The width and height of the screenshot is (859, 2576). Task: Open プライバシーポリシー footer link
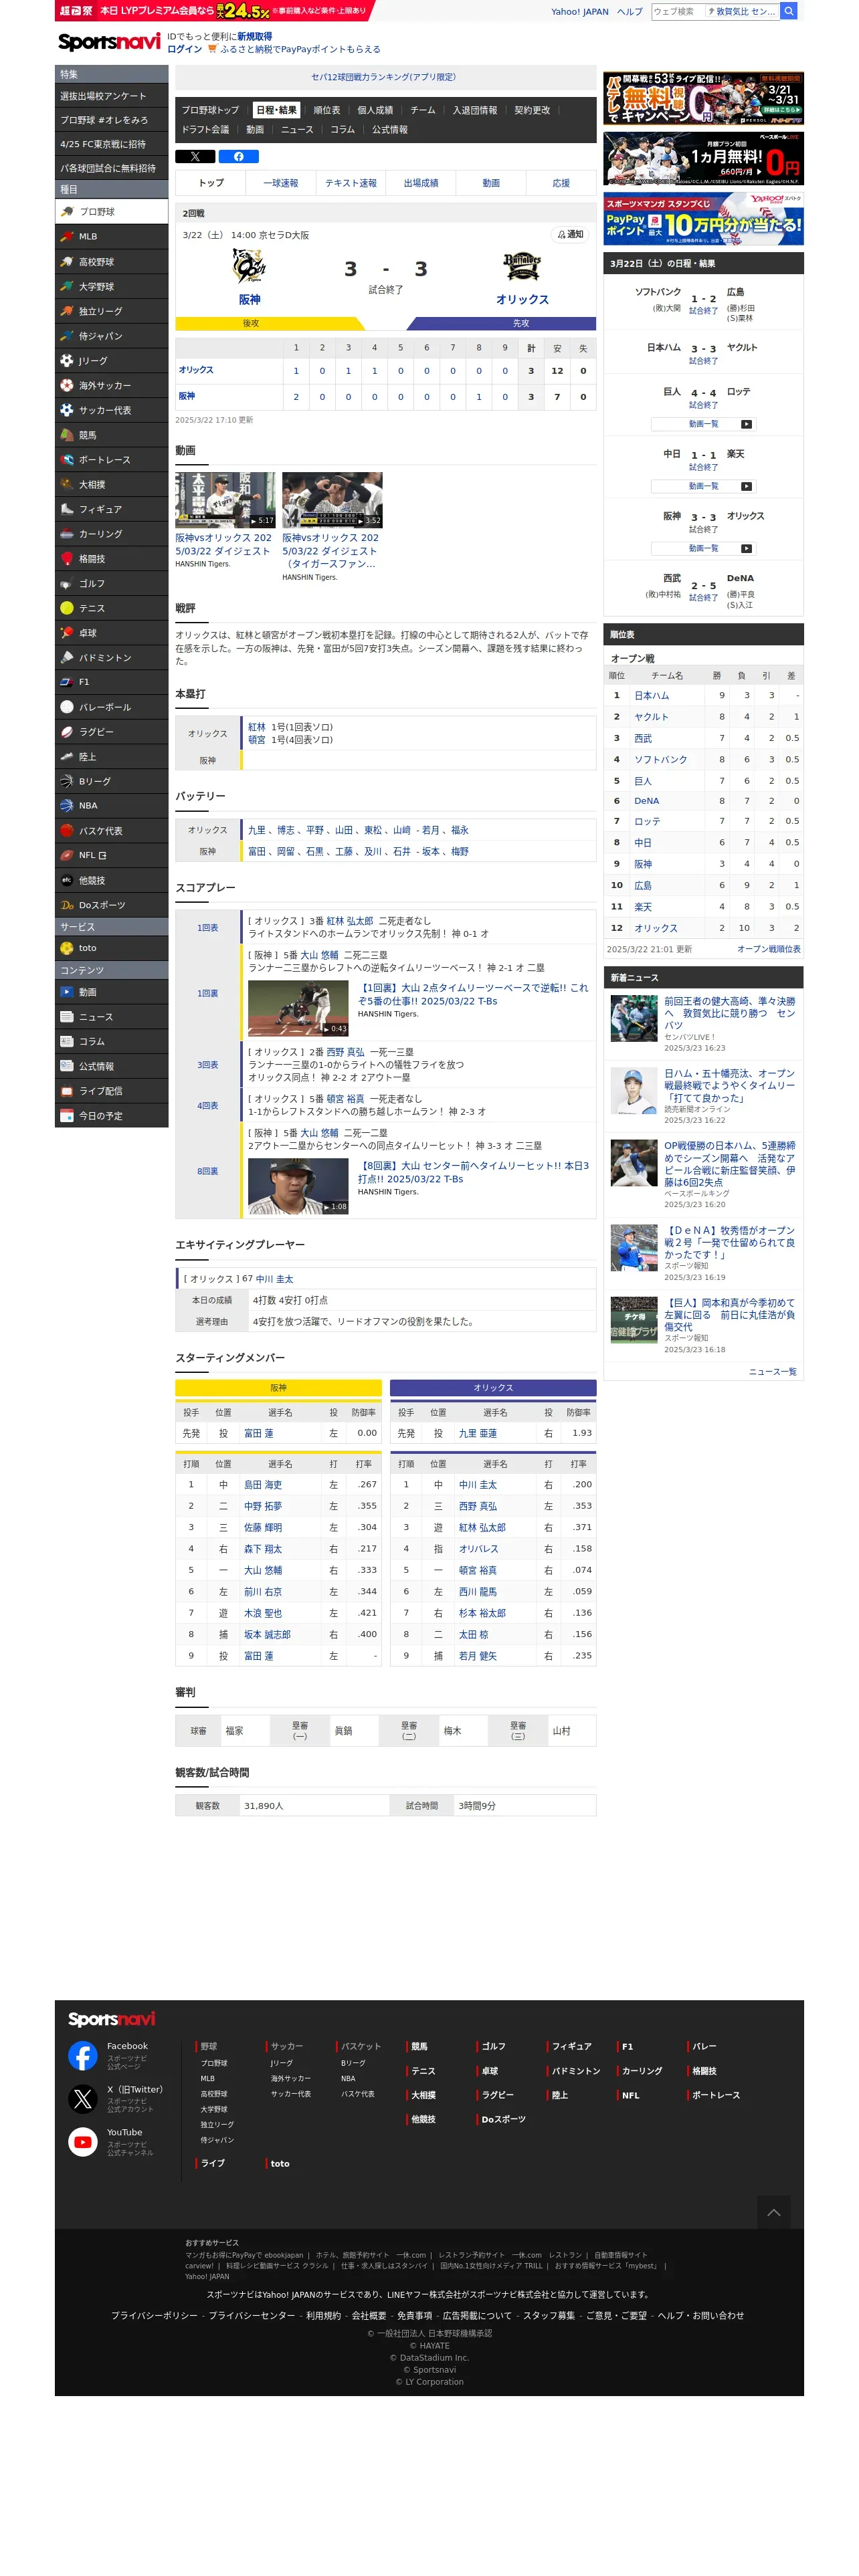click(x=154, y=2316)
